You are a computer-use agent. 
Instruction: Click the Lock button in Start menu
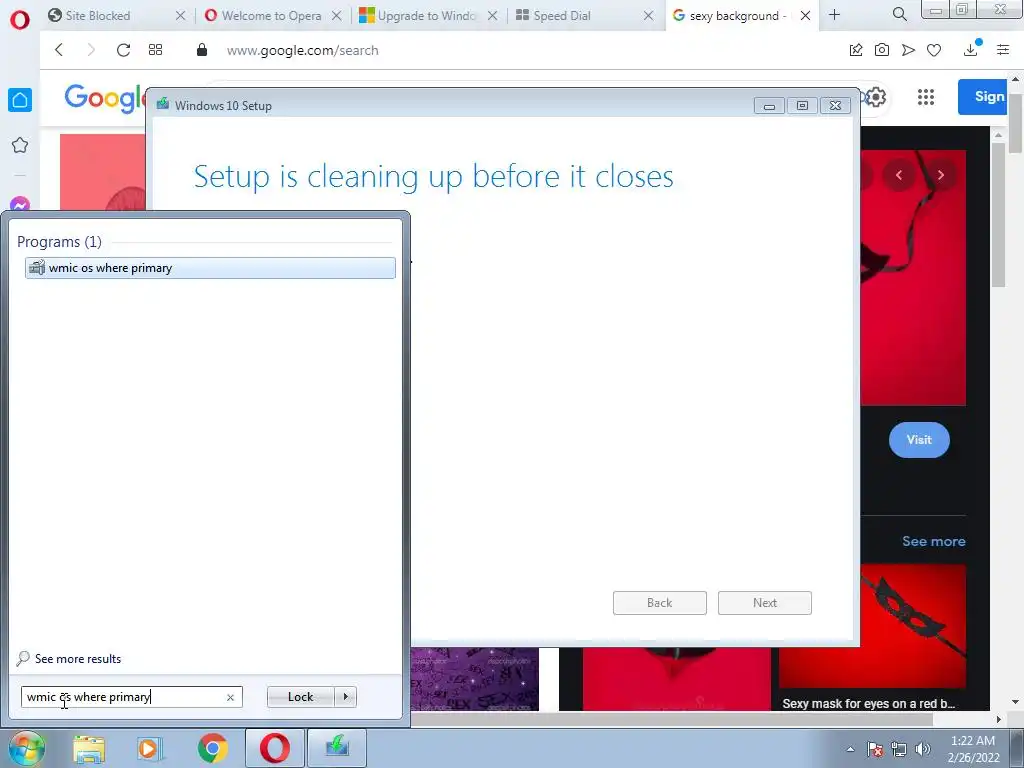(x=300, y=697)
